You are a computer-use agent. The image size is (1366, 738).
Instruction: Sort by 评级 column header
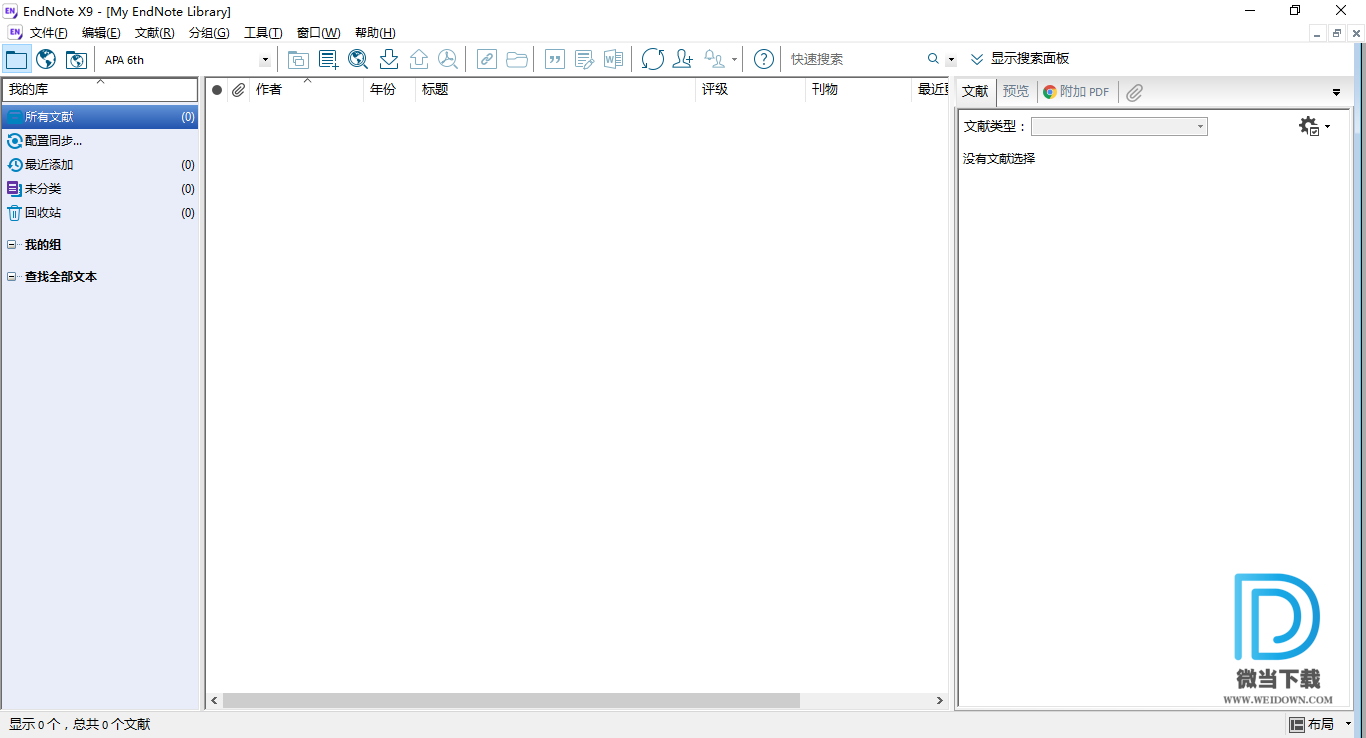coord(750,90)
